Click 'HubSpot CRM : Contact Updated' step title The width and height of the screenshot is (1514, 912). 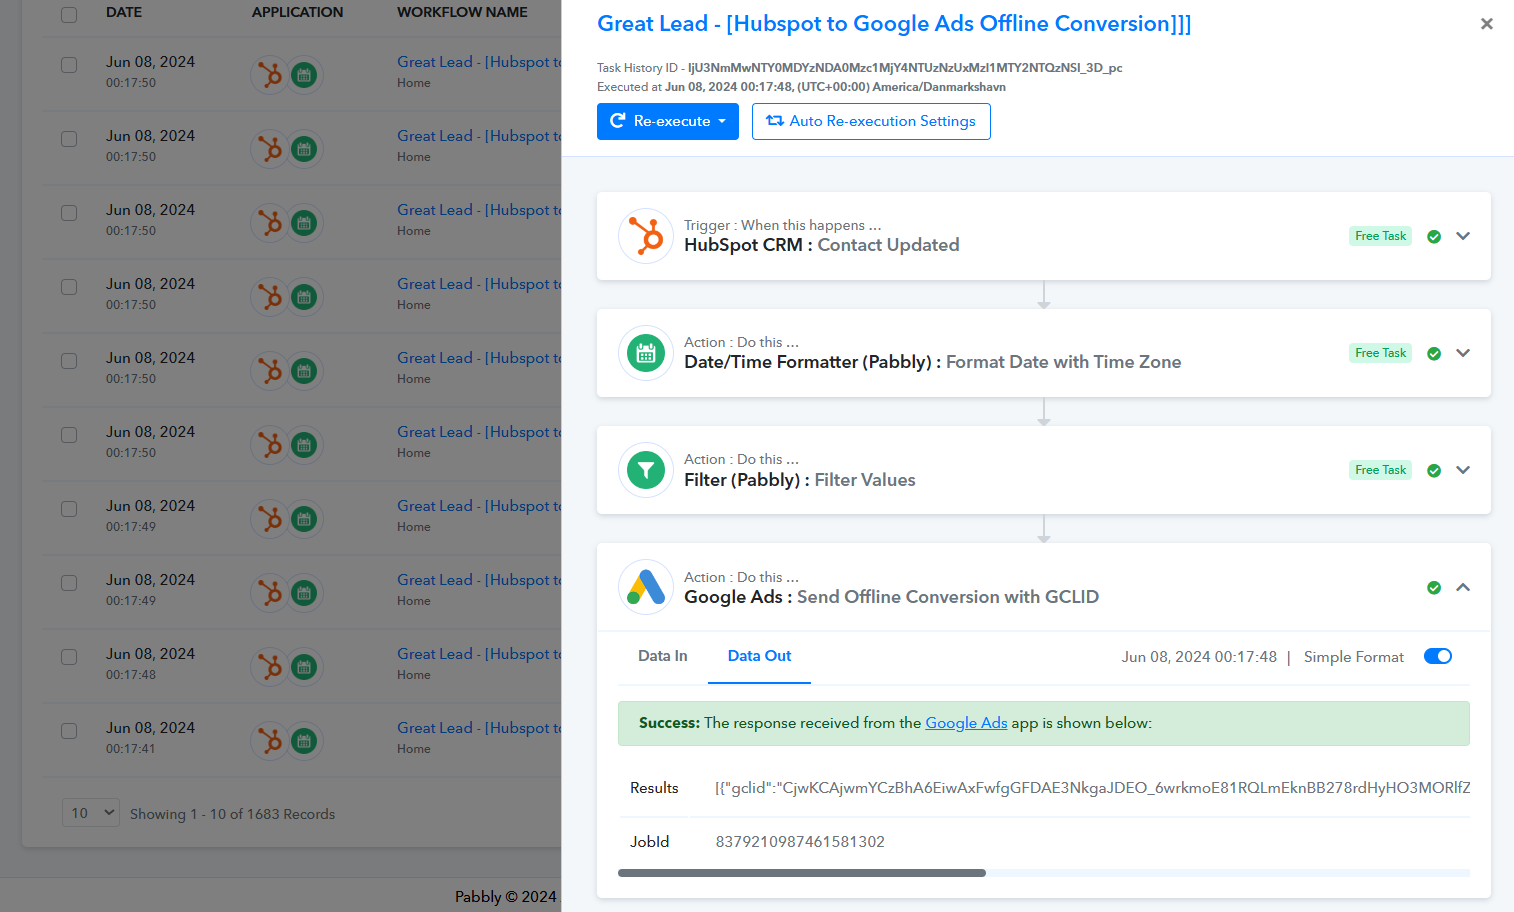coord(821,245)
